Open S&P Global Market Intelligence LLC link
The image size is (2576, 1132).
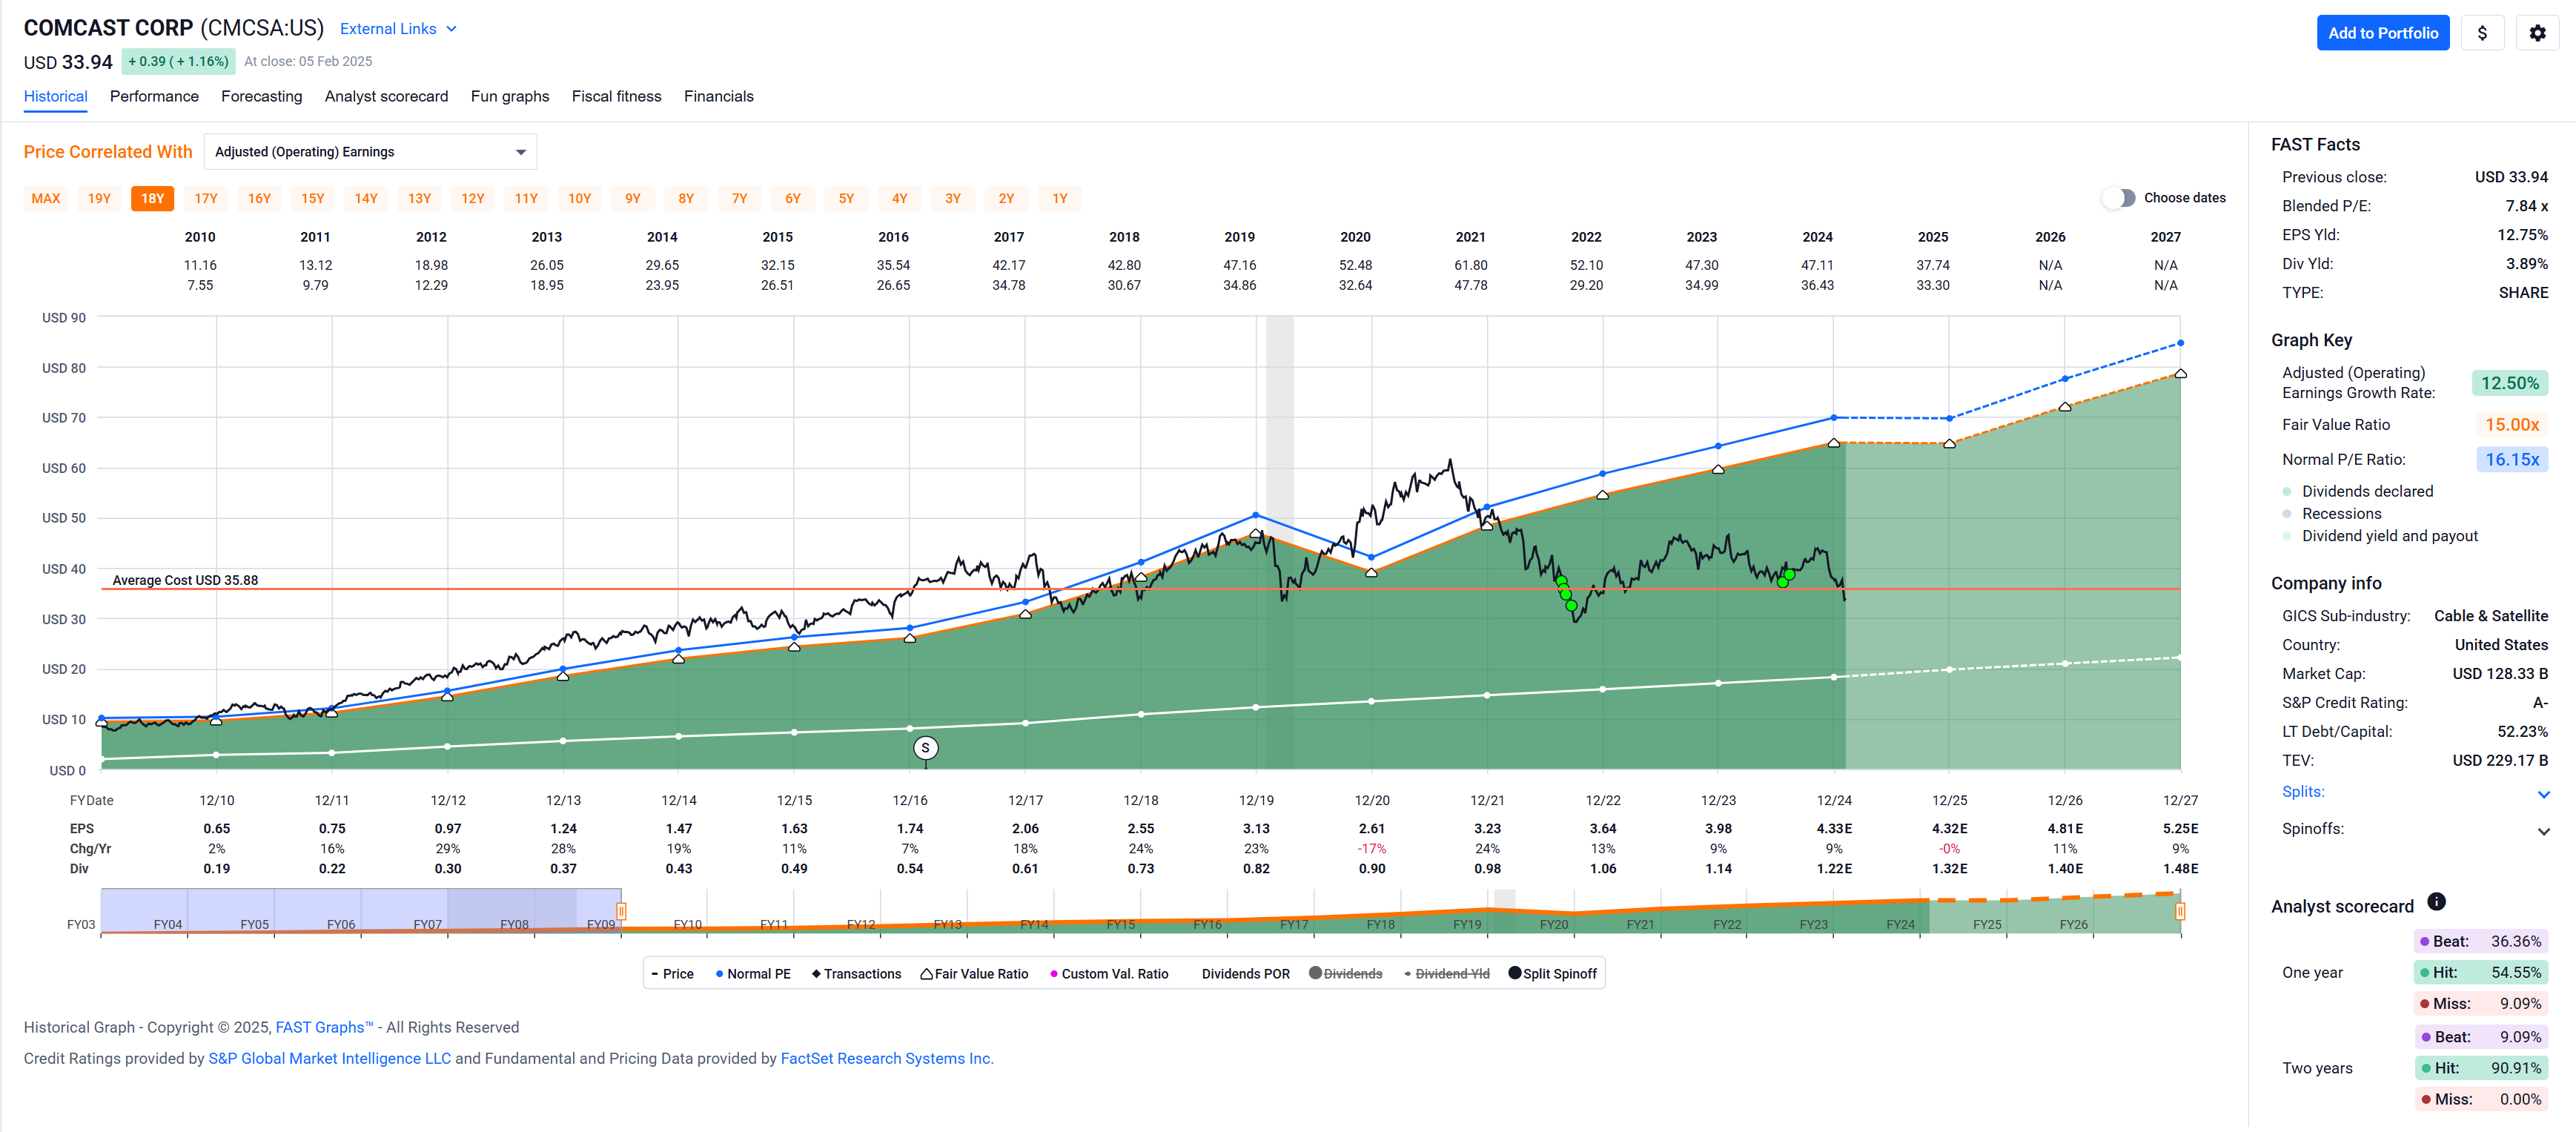coord(329,1058)
